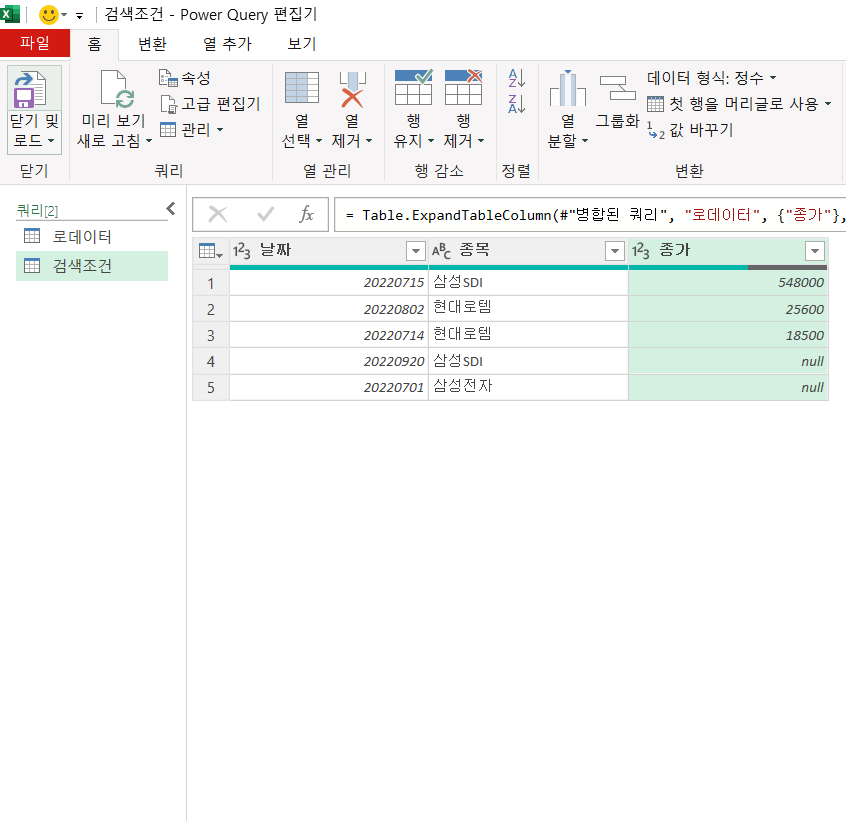Image resolution: width=846 pixels, height=821 pixels.
Task: Click the smiley feedback icon in title bar
Action: pos(49,15)
